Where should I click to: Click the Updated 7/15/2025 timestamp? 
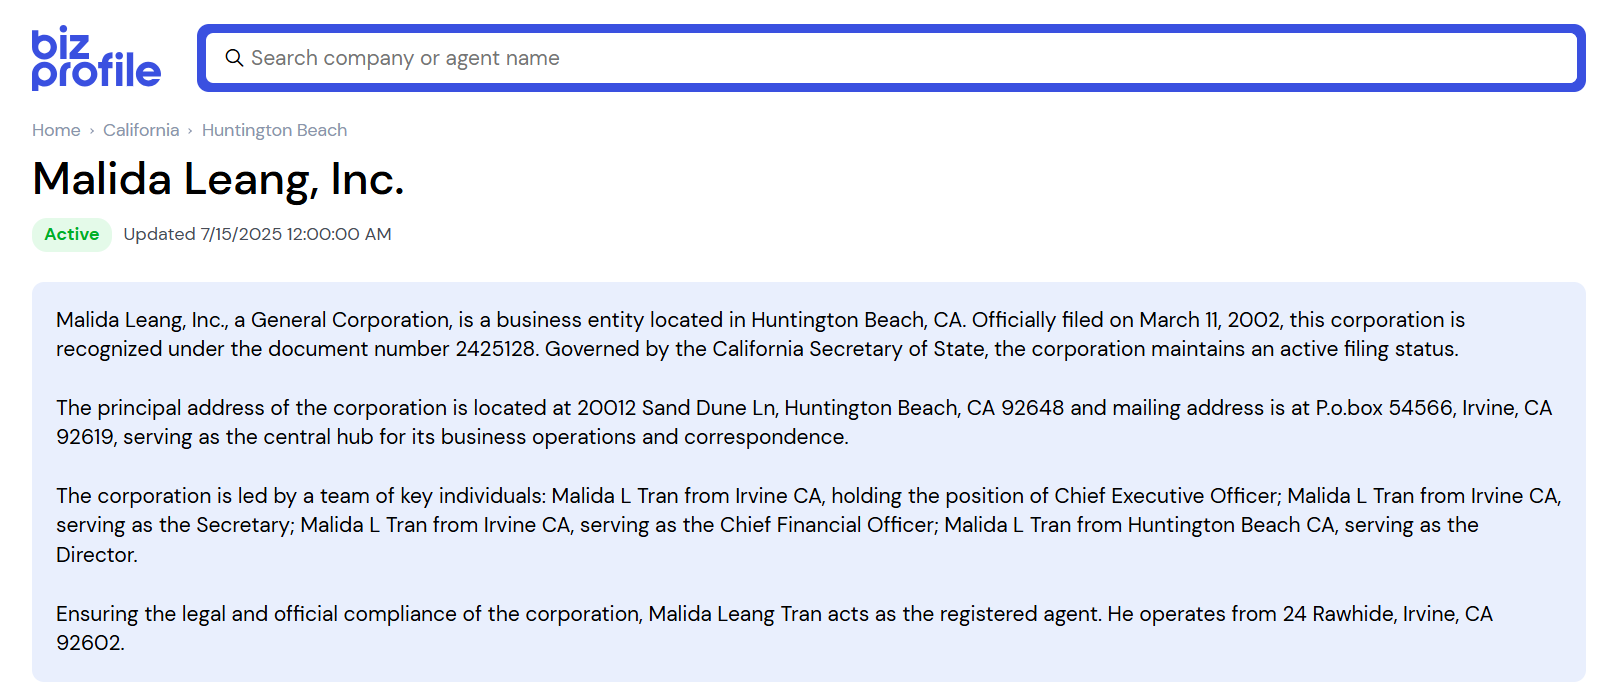coord(257,234)
